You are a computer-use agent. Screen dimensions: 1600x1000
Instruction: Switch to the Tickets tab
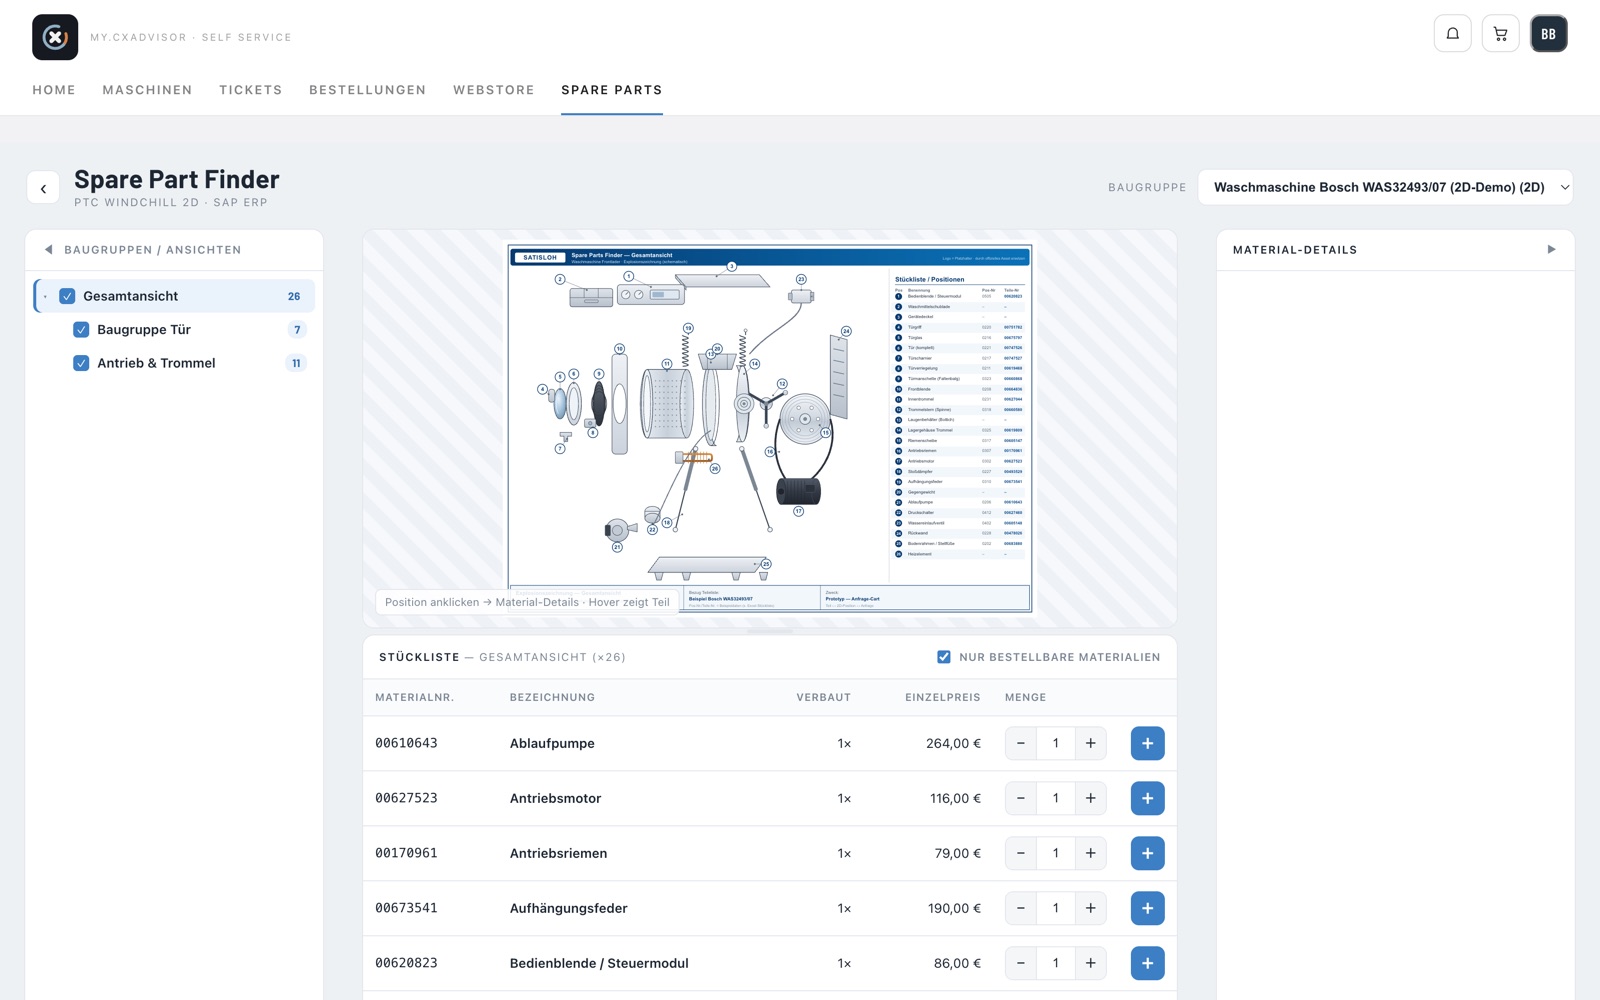pos(251,90)
